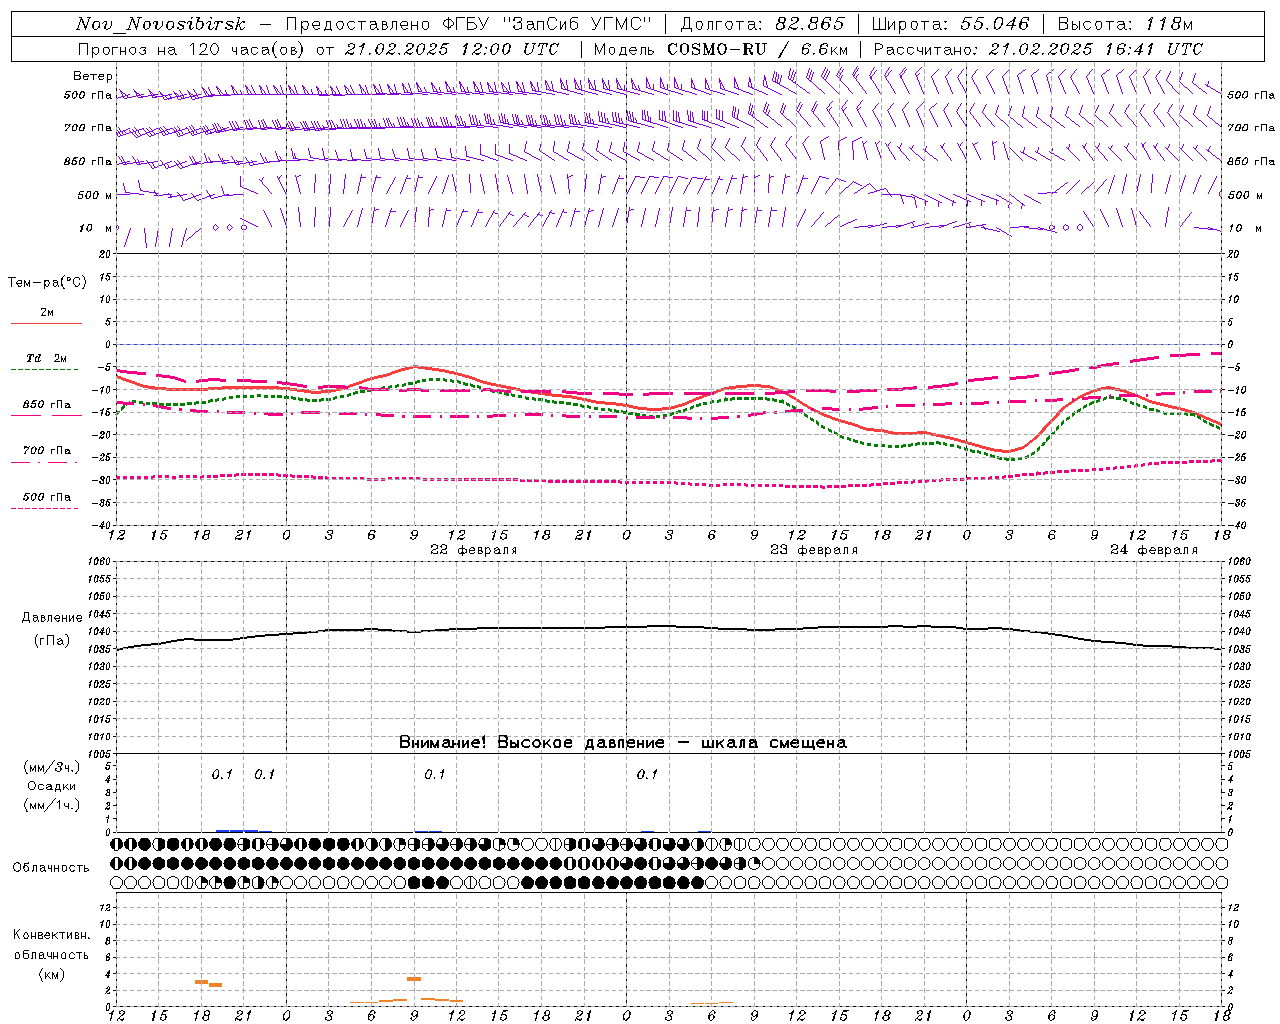Click the calculated time 21.02.2025 16:41 UTC
The width and height of the screenshot is (1280, 1024).
tap(1096, 49)
